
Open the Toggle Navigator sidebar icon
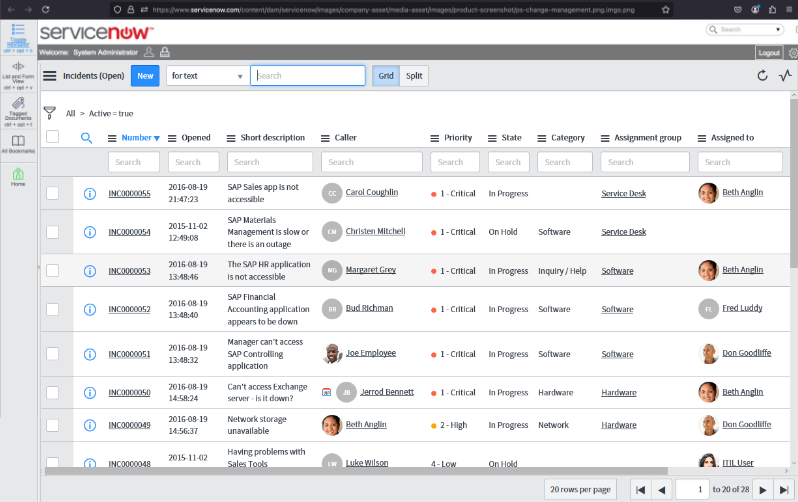18,38
